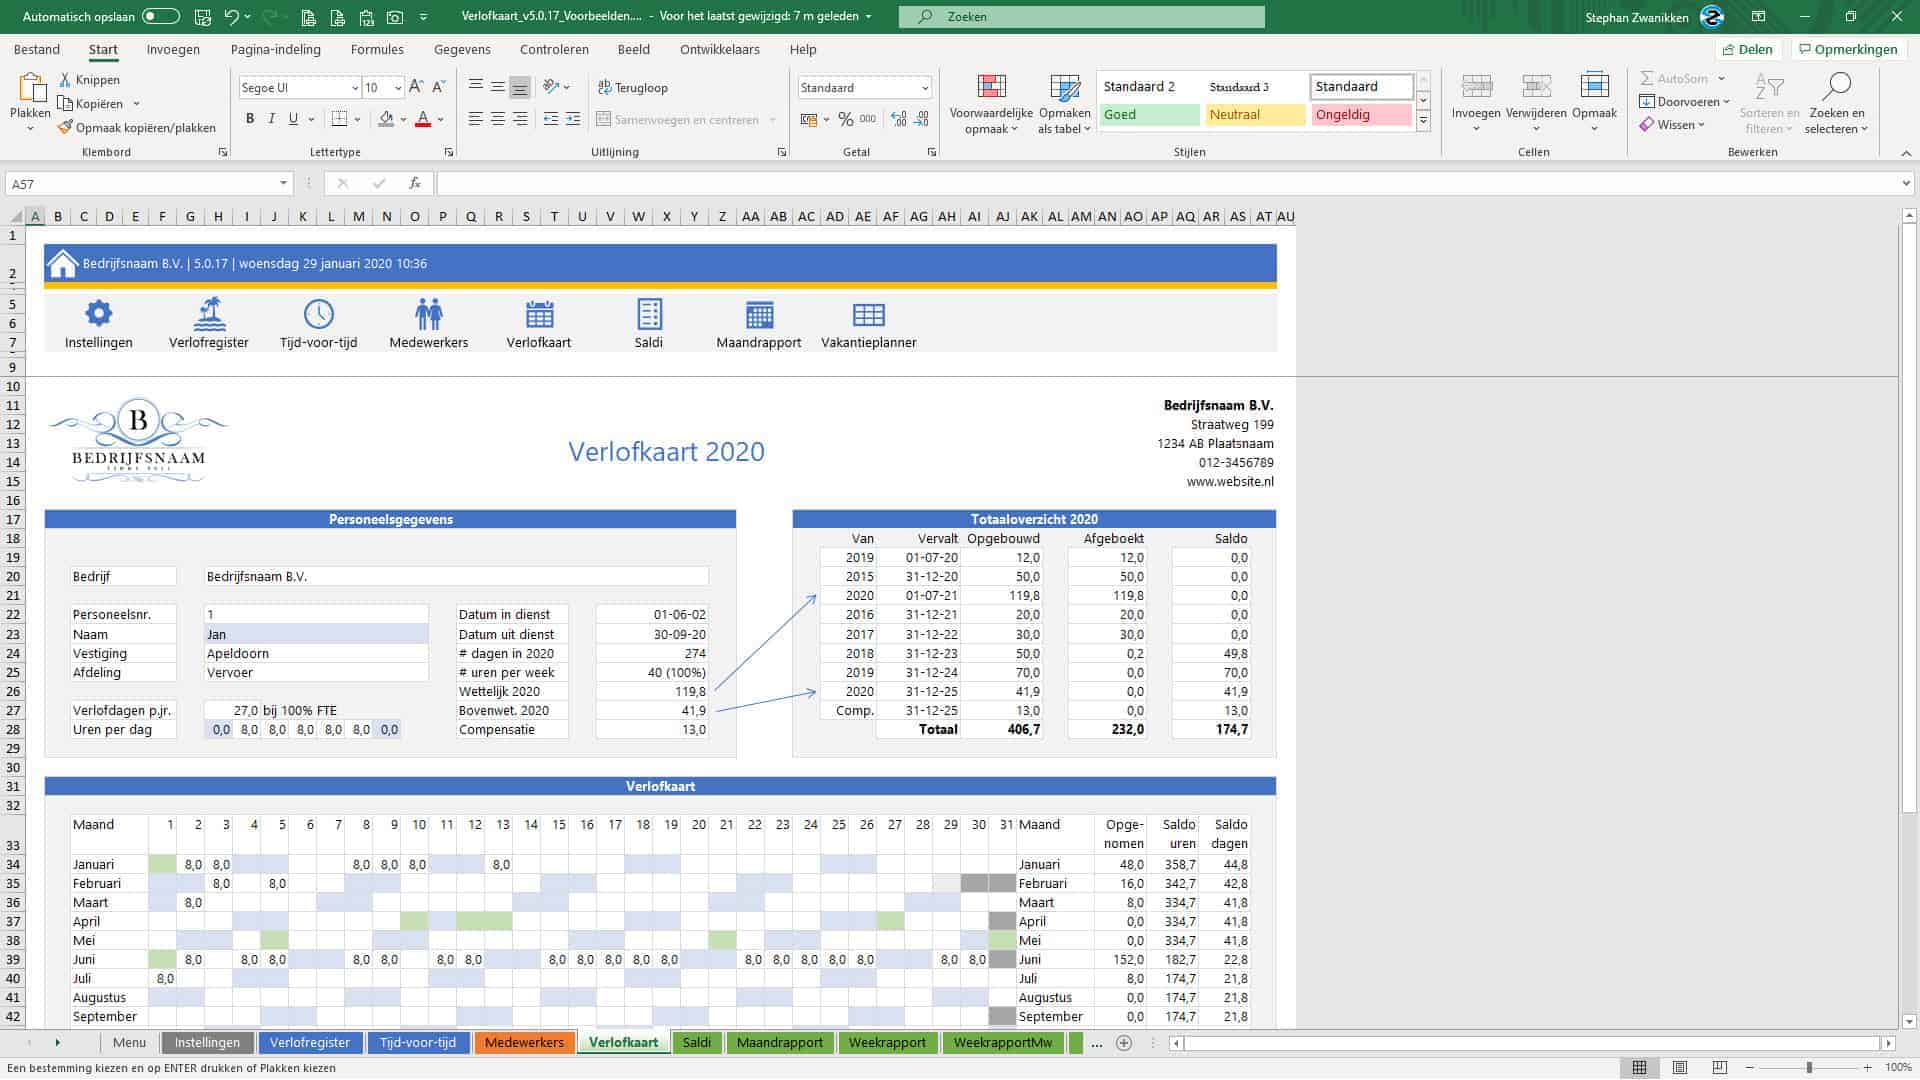This screenshot has height=1080, width=1920.
Task: Switch to the Saldi sheet tab
Action: [x=696, y=1042]
